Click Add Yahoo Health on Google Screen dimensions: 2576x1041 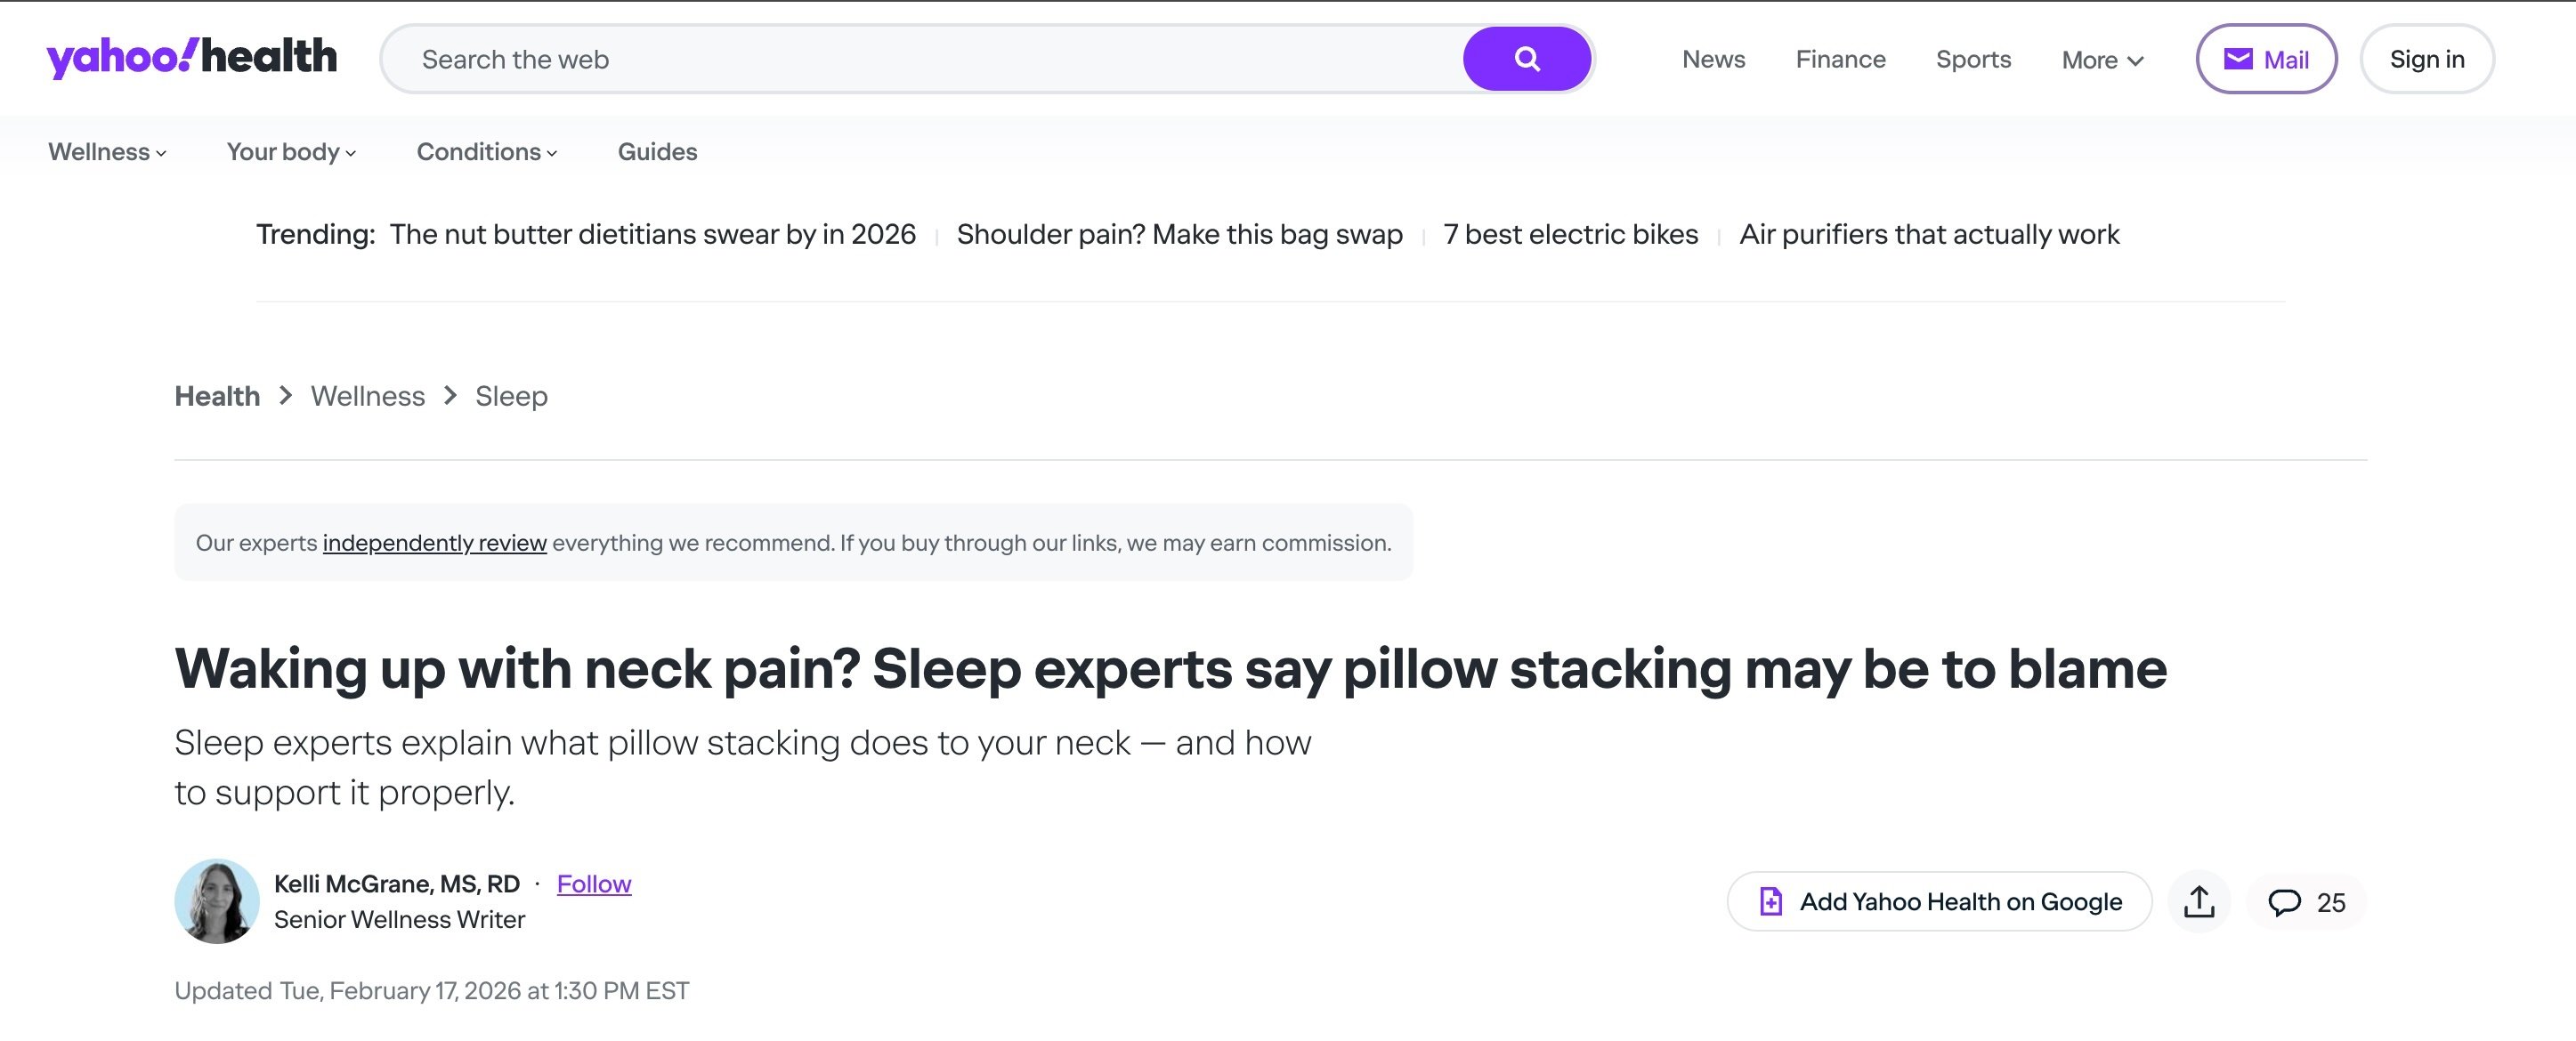coord(1939,902)
